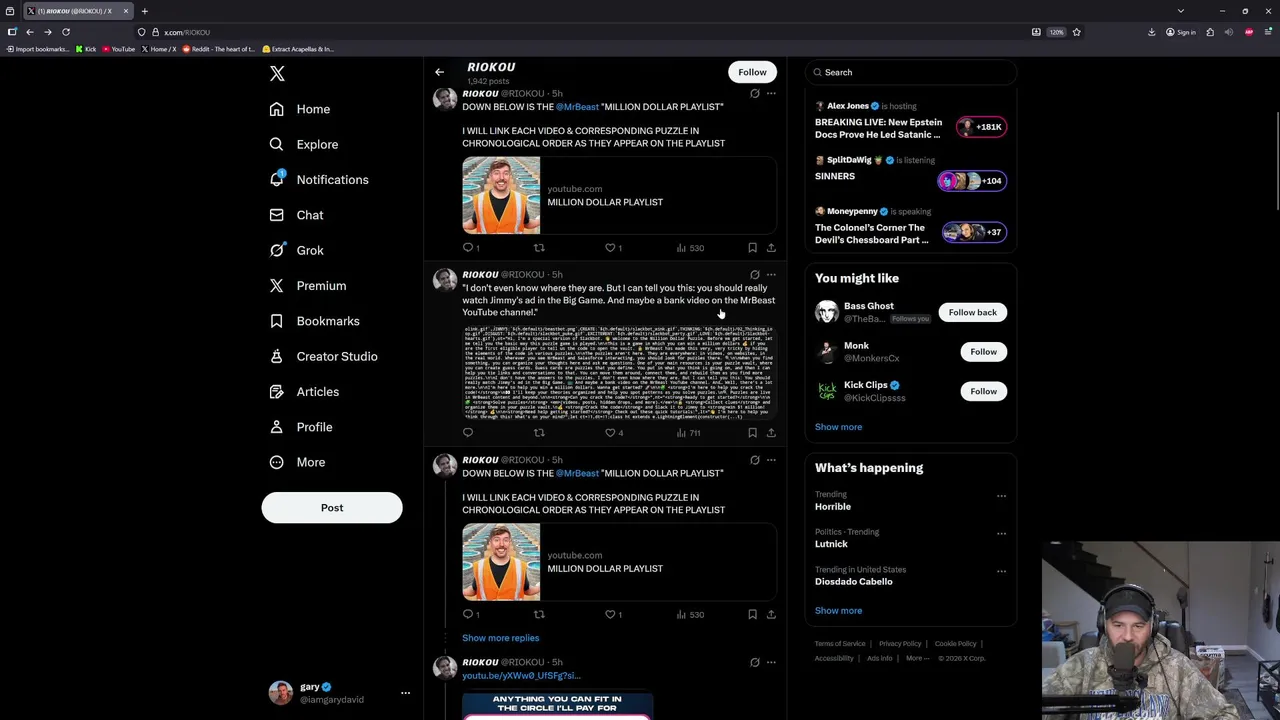Open the Kick bookmark in bookmarks bar
Image resolution: width=1280 pixels, height=720 pixels.
click(x=86, y=49)
